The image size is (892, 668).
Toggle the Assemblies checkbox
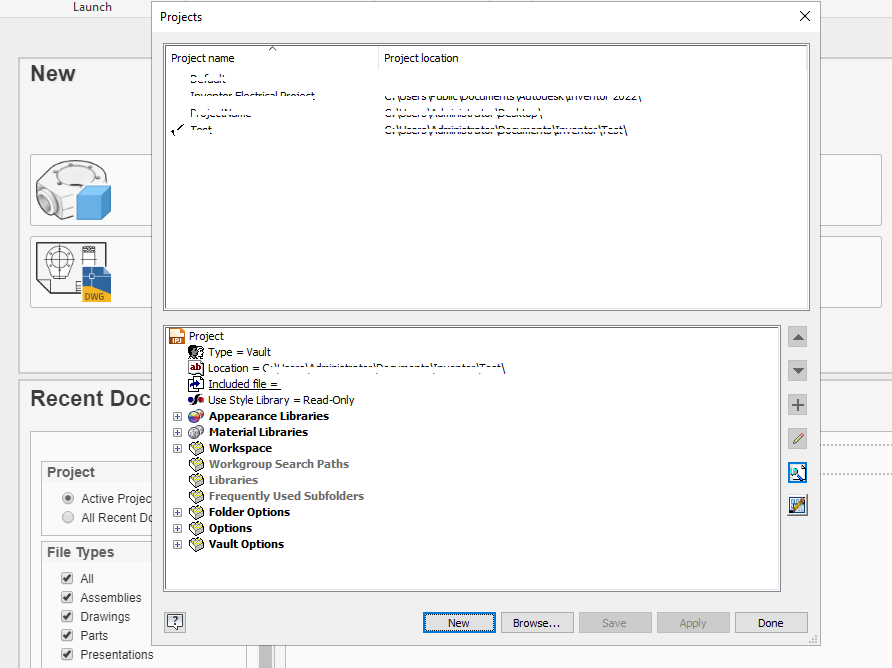(67, 597)
